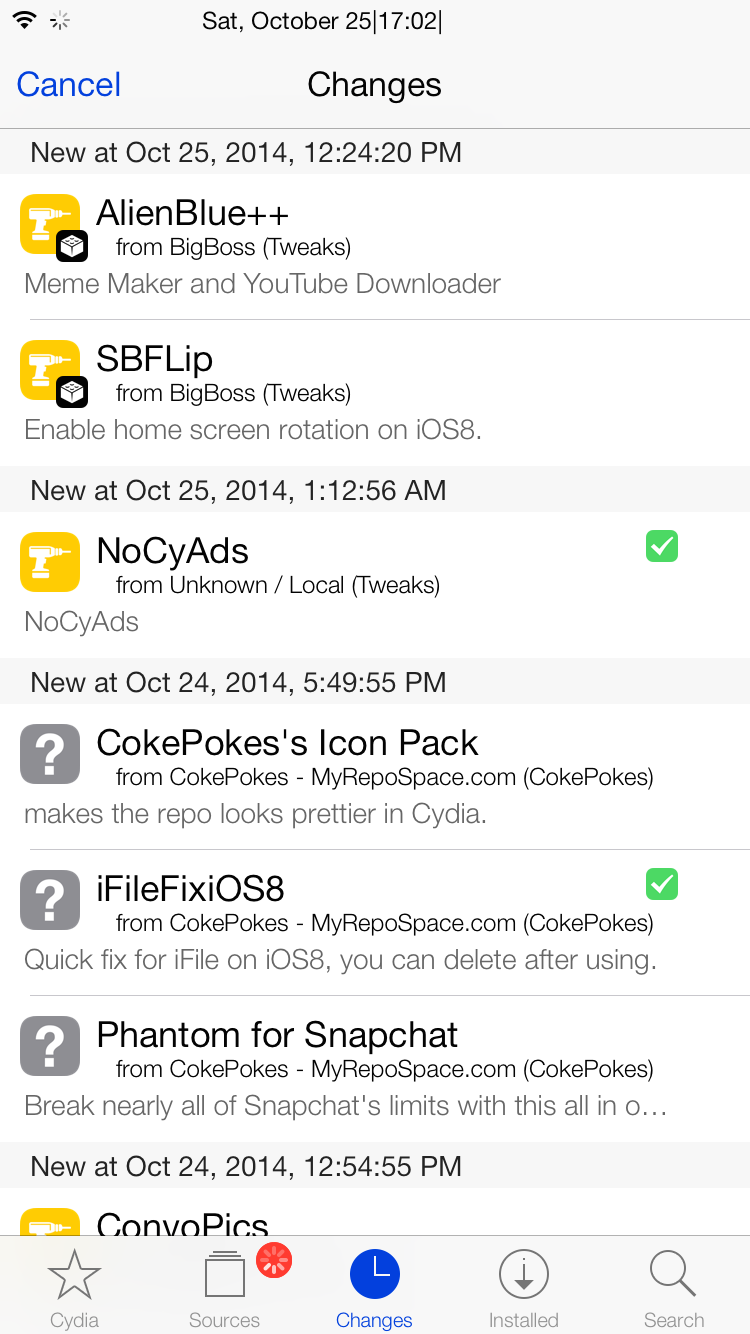Open the AlienBlue++ package icon

(x=50, y=224)
